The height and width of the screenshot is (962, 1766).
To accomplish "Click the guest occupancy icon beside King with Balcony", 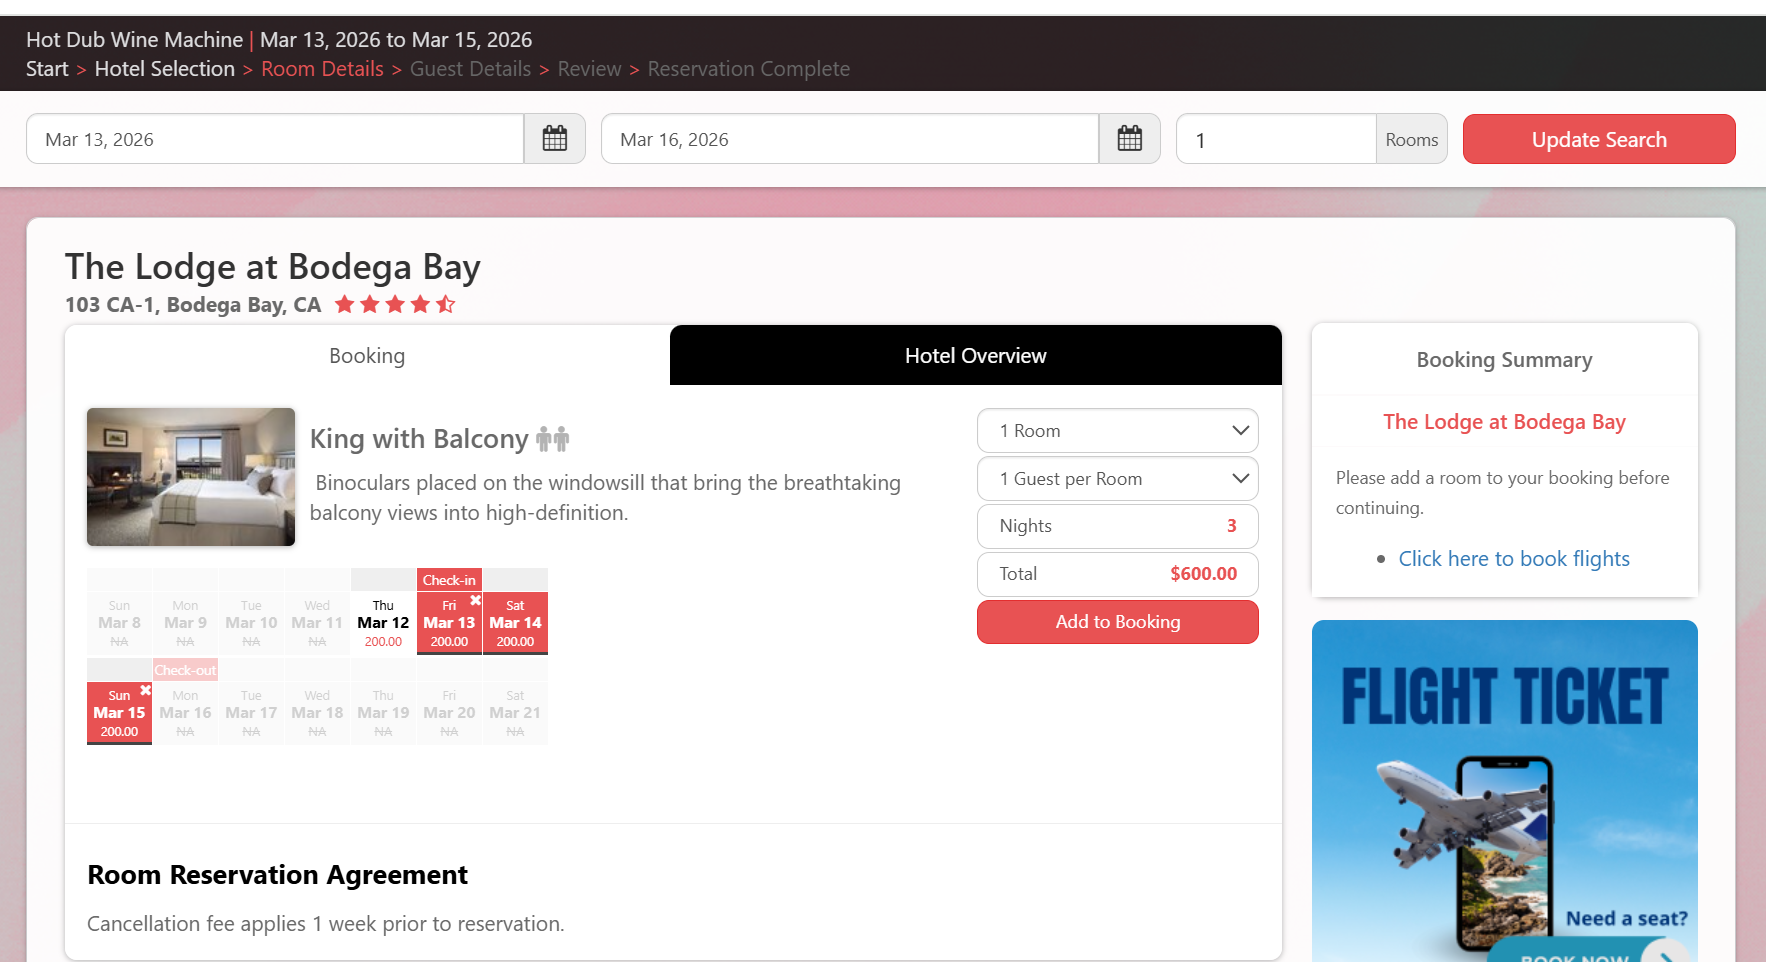I will pos(553,438).
